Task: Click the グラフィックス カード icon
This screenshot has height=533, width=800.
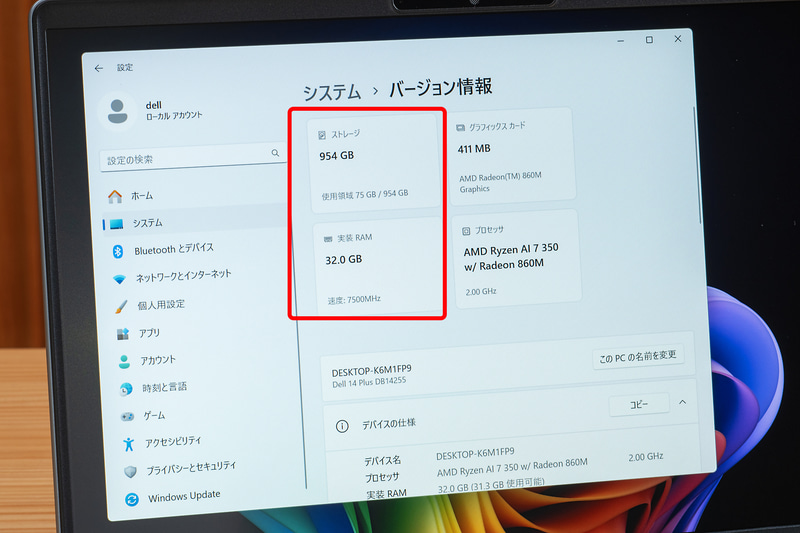Action: coord(460,128)
